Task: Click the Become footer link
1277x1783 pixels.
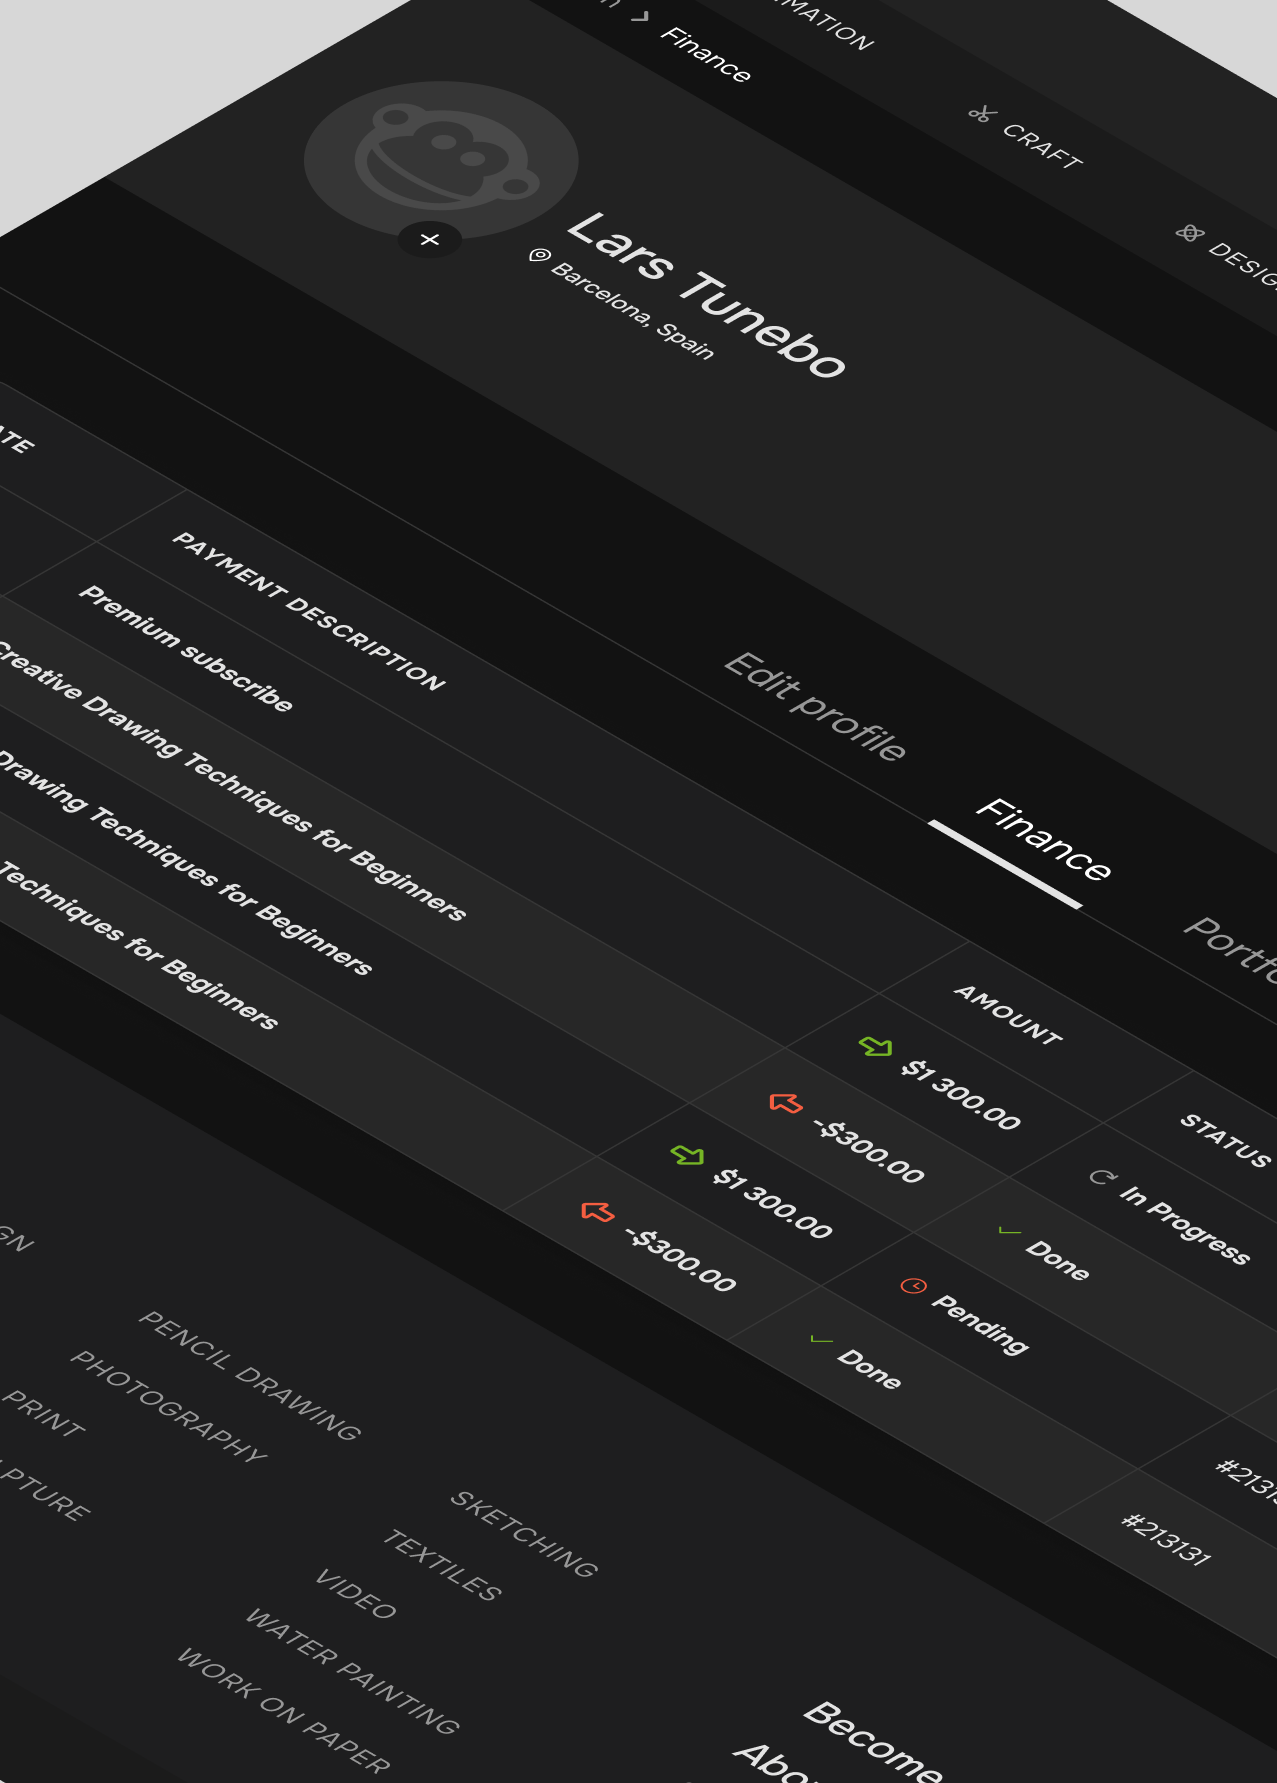Action: tap(872, 1741)
